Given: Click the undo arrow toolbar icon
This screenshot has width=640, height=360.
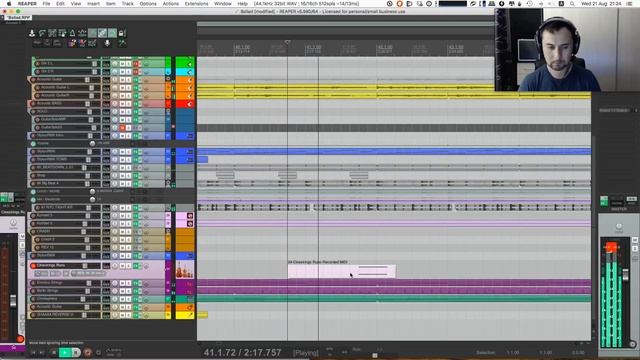Looking at the screenshot, I should (x=42, y=33).
